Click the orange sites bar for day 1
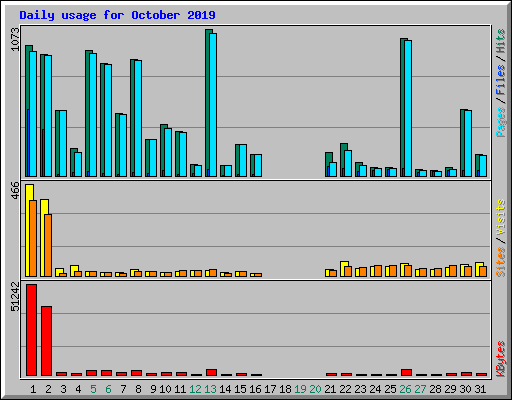 (33, 238)
